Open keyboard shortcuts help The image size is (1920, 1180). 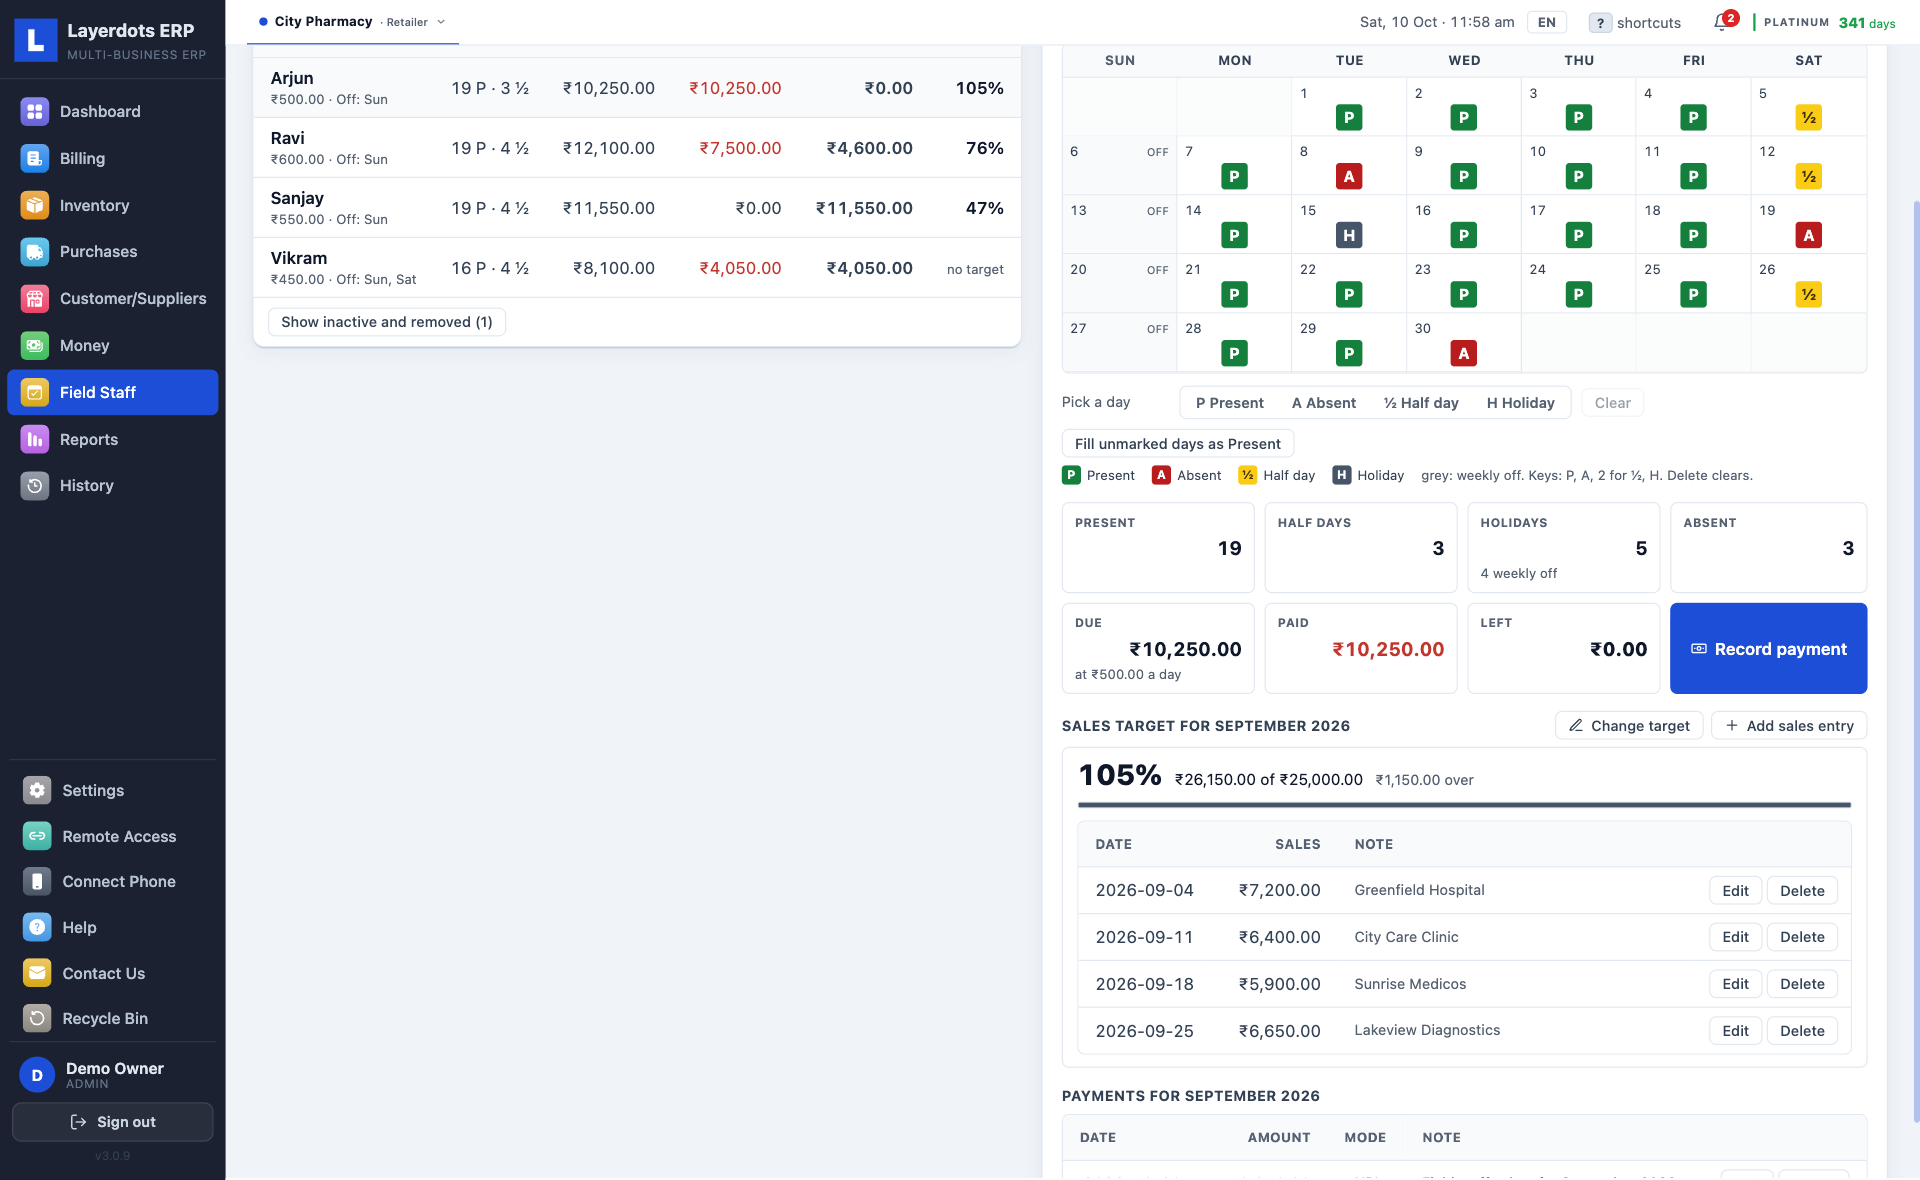[1634, 23]
